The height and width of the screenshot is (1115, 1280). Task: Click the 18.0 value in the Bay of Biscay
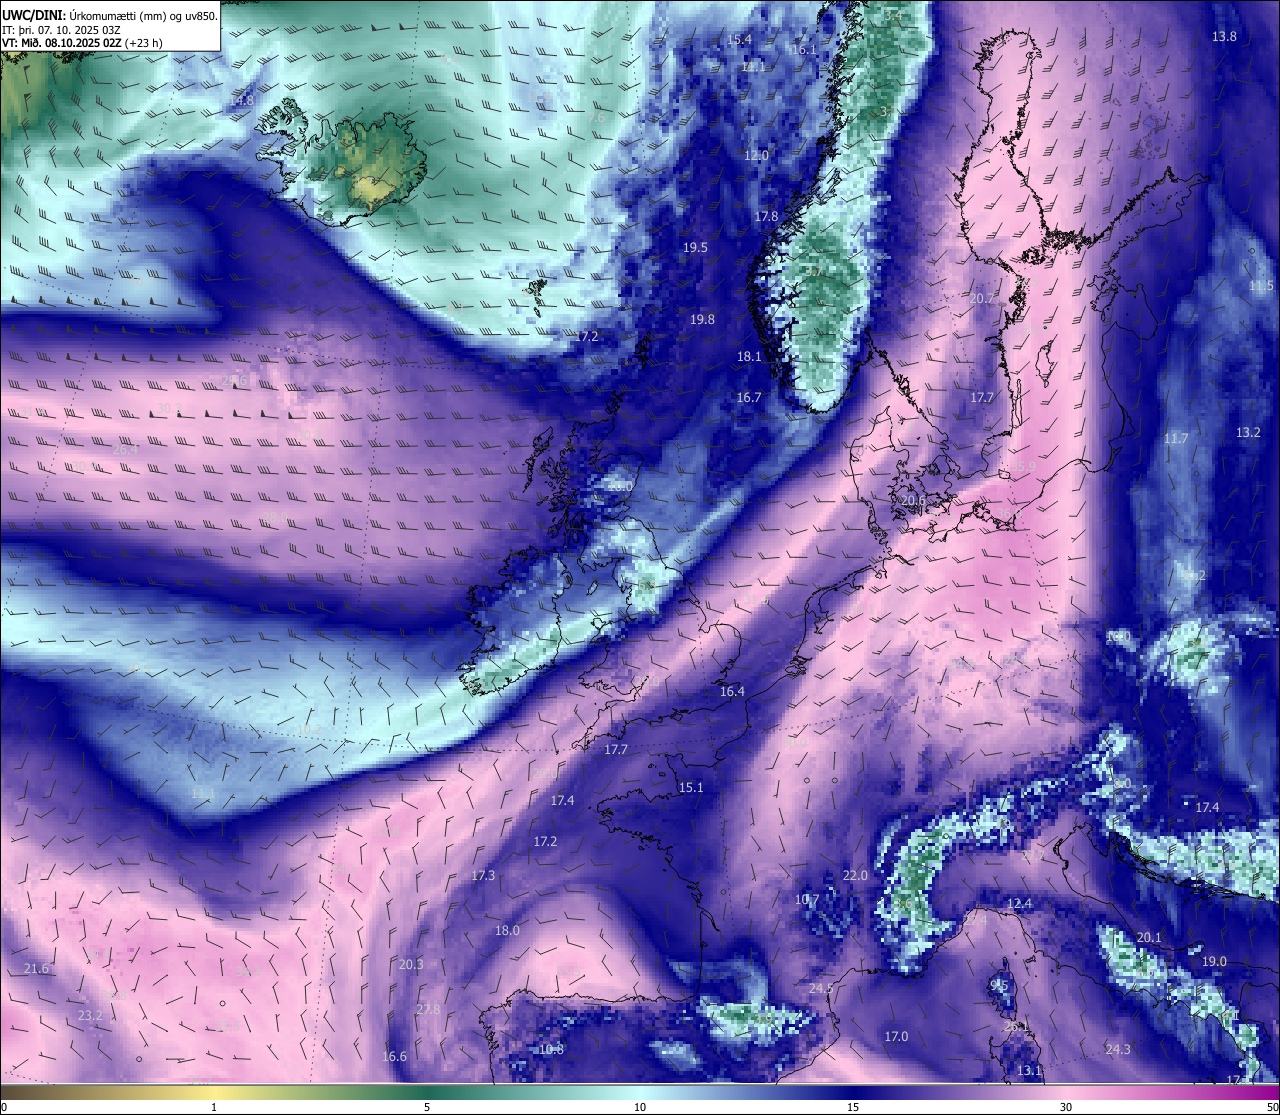(507, 930)
